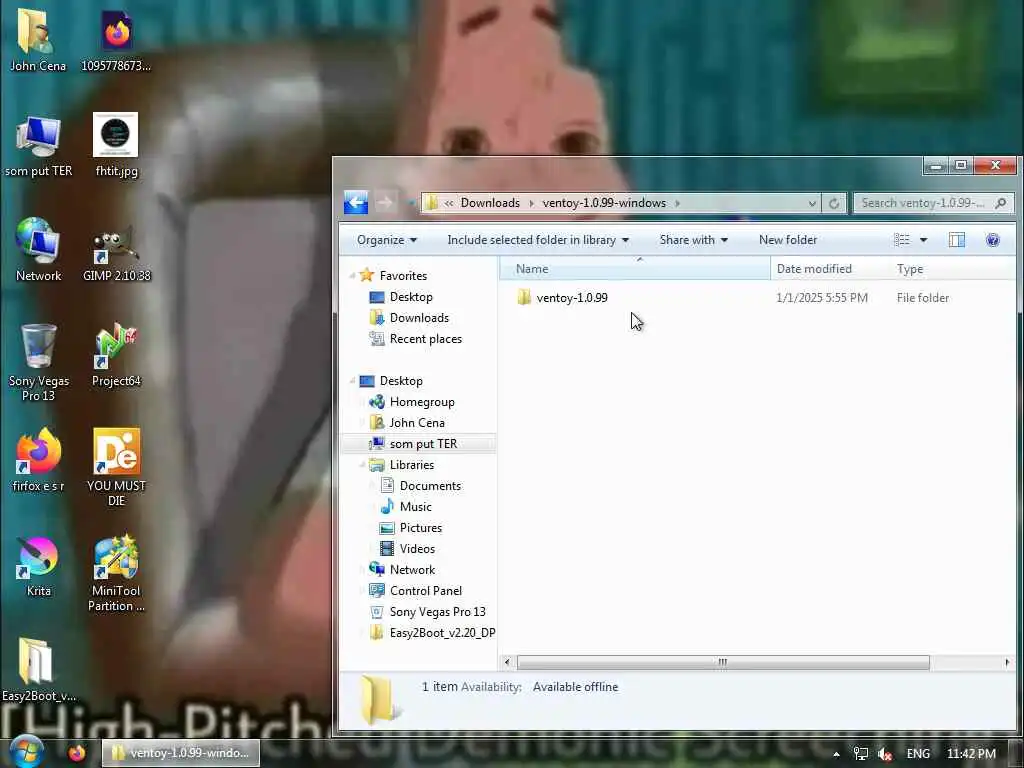The image size is (1024, 768).
Task: Select Homegroup in navigation tree
Action: coord(421,402)
